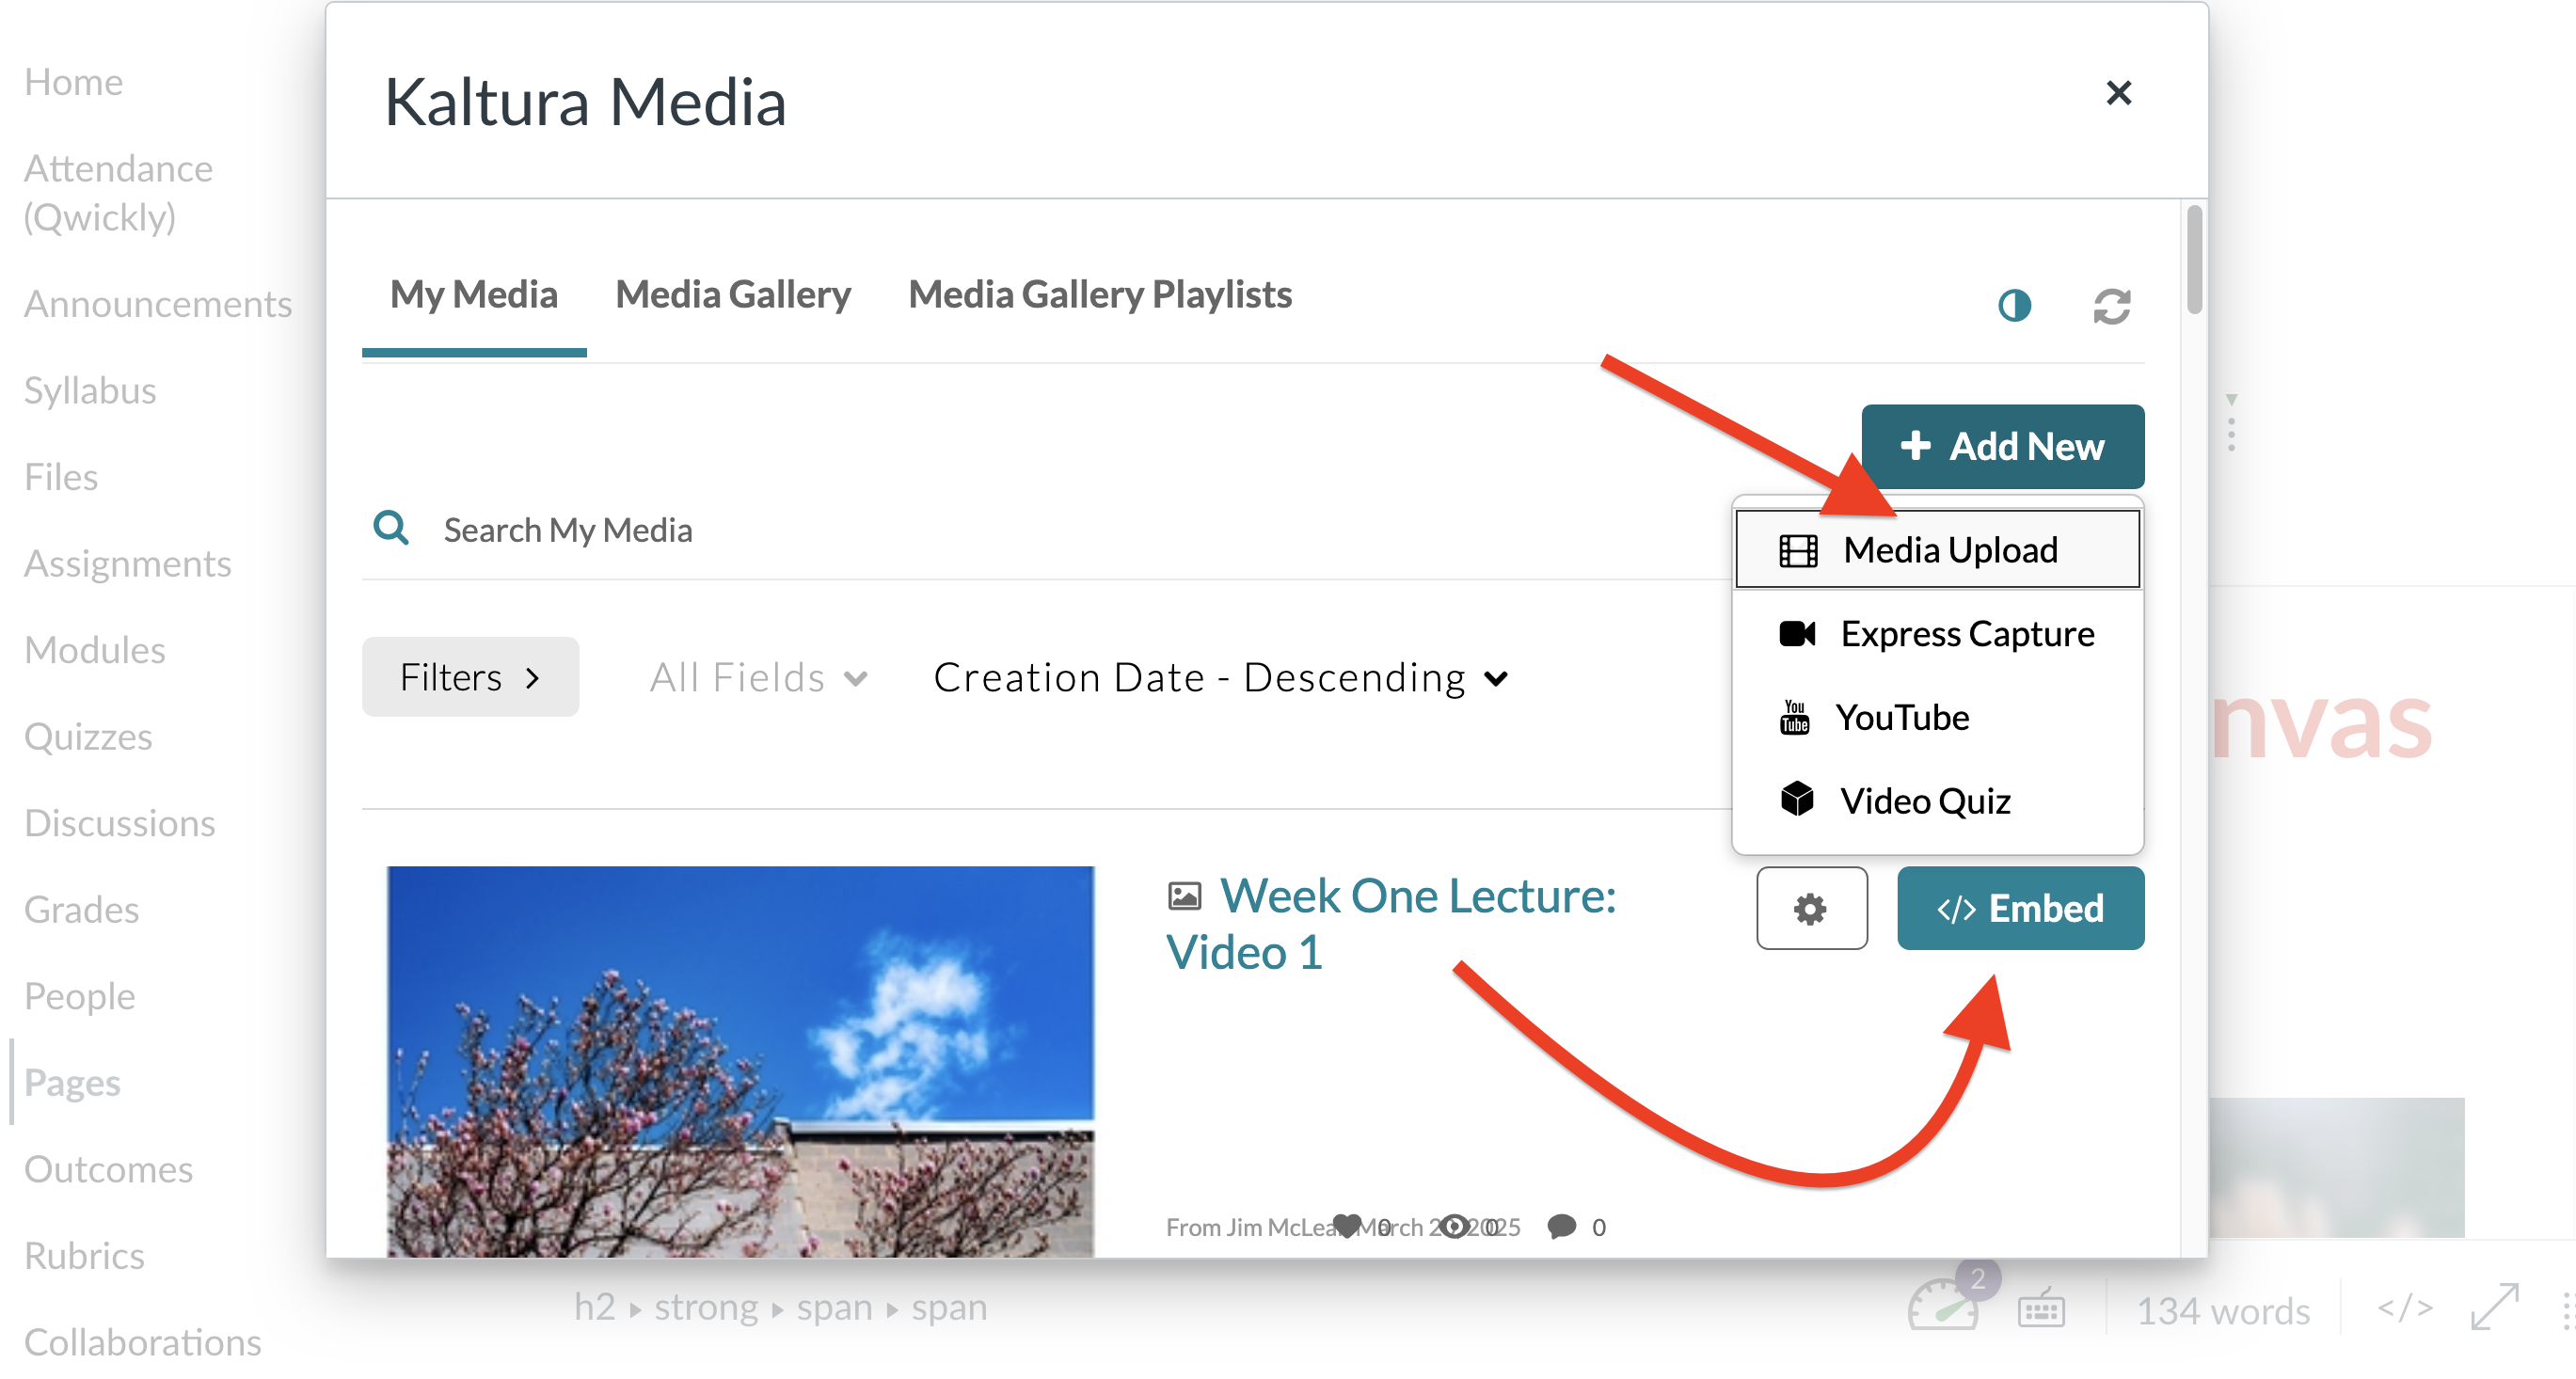
Task: Choose YouTube from the Add New menu
Action: coord(1937,717)
